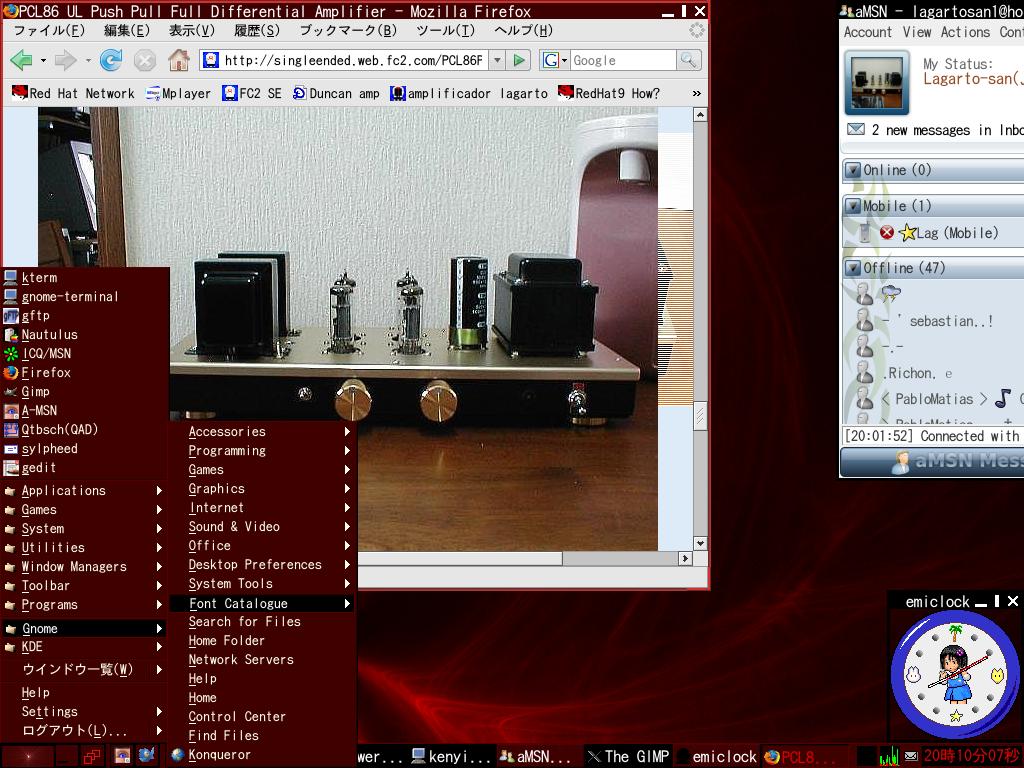This screenshot has height=768, width=1024.
Task: Open the Duncan amp bookmark
Action: pos(328,93)
